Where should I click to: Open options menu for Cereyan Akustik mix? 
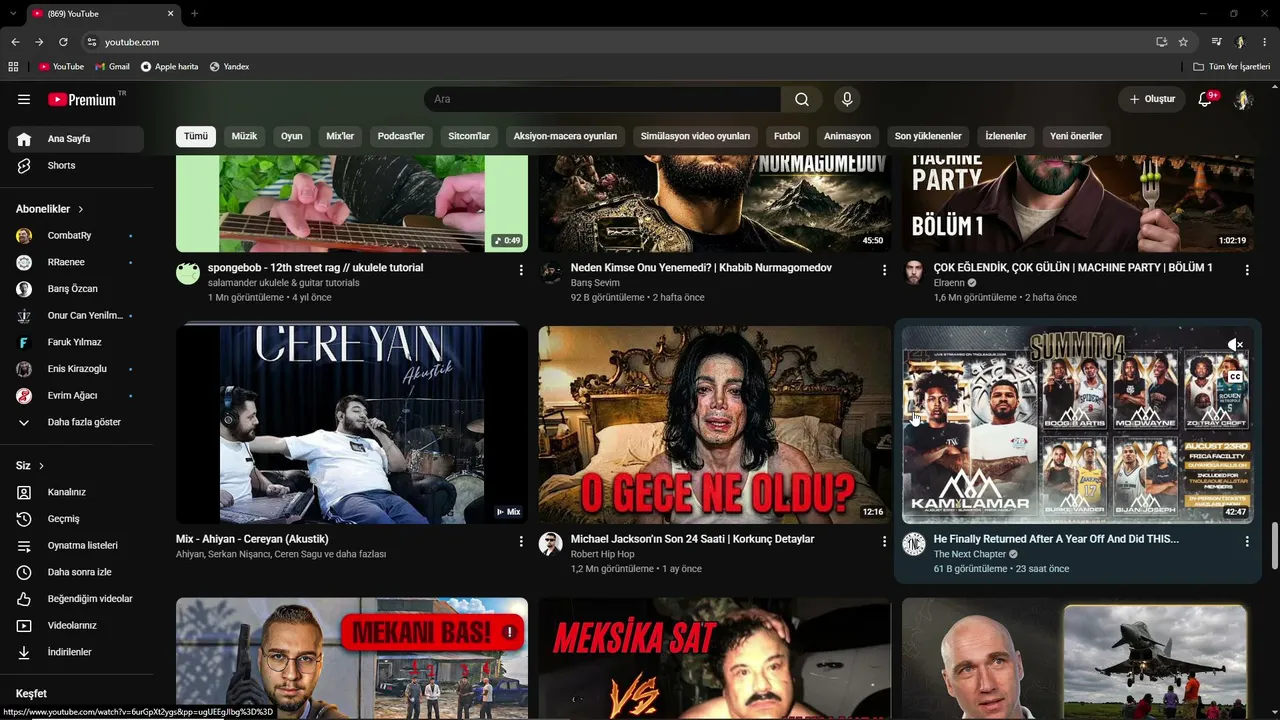(521, 541)
